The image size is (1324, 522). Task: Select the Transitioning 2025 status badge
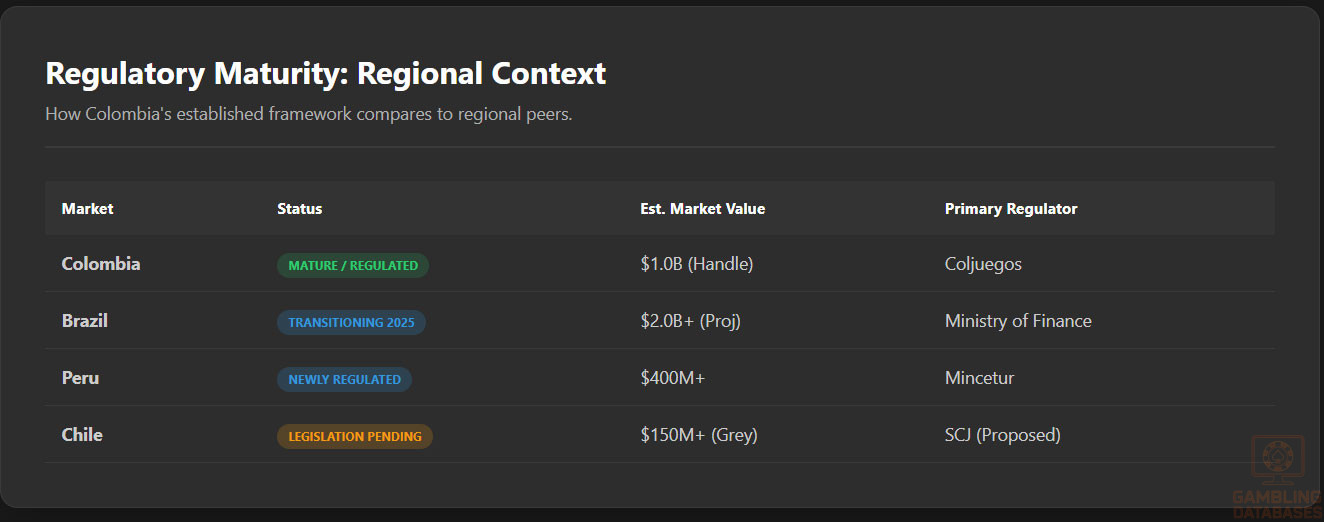click(x=351, y=322)
